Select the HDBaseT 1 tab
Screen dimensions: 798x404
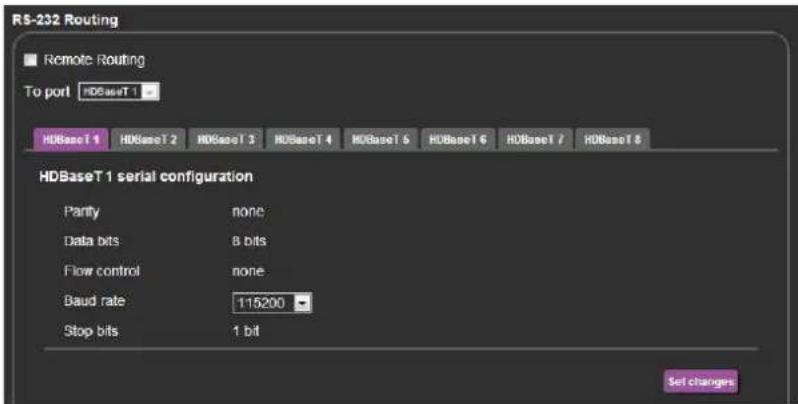pos(71,139)
